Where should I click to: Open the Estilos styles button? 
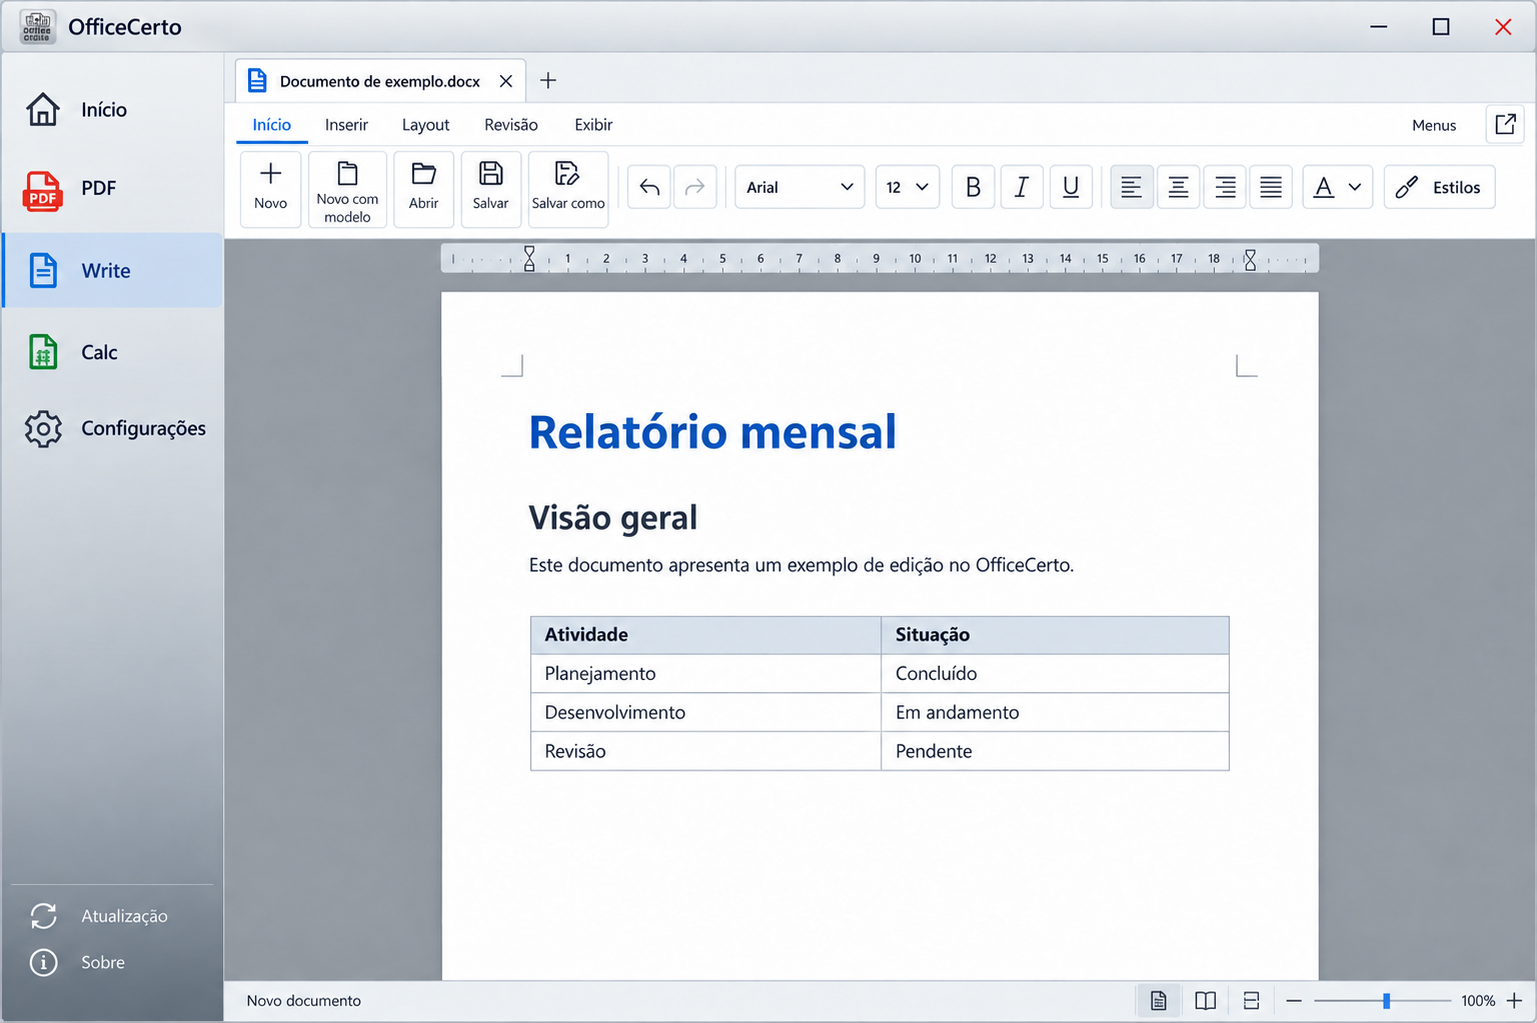[x=1439, y=187]
